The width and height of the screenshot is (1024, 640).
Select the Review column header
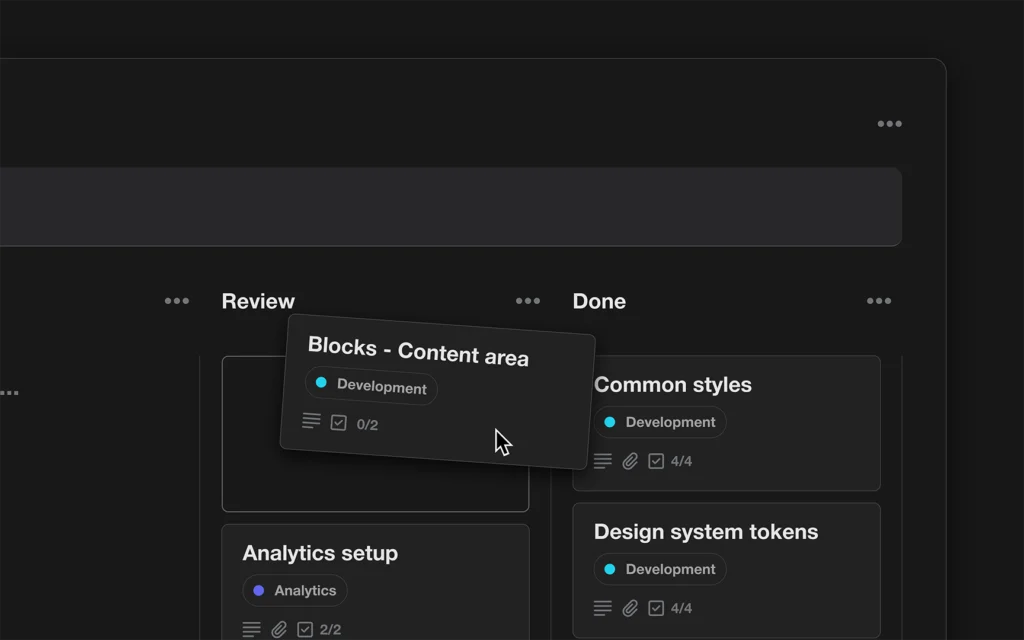tap(258, 301)
